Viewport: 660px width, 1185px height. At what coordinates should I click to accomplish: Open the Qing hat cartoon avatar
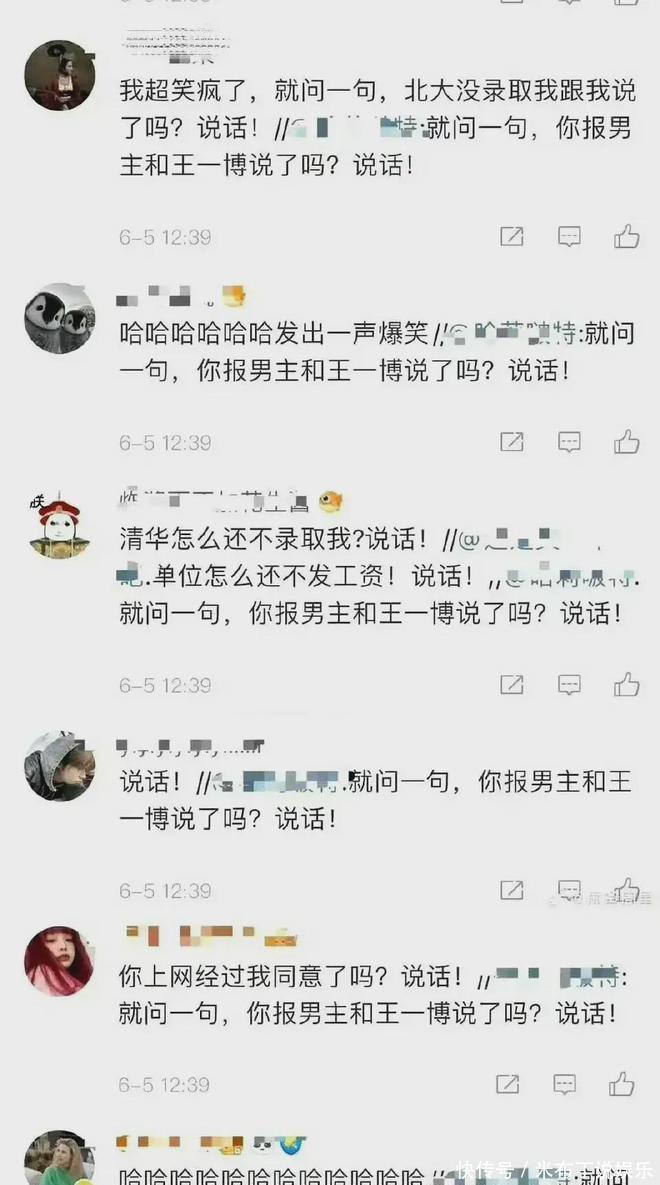[59, 526]
